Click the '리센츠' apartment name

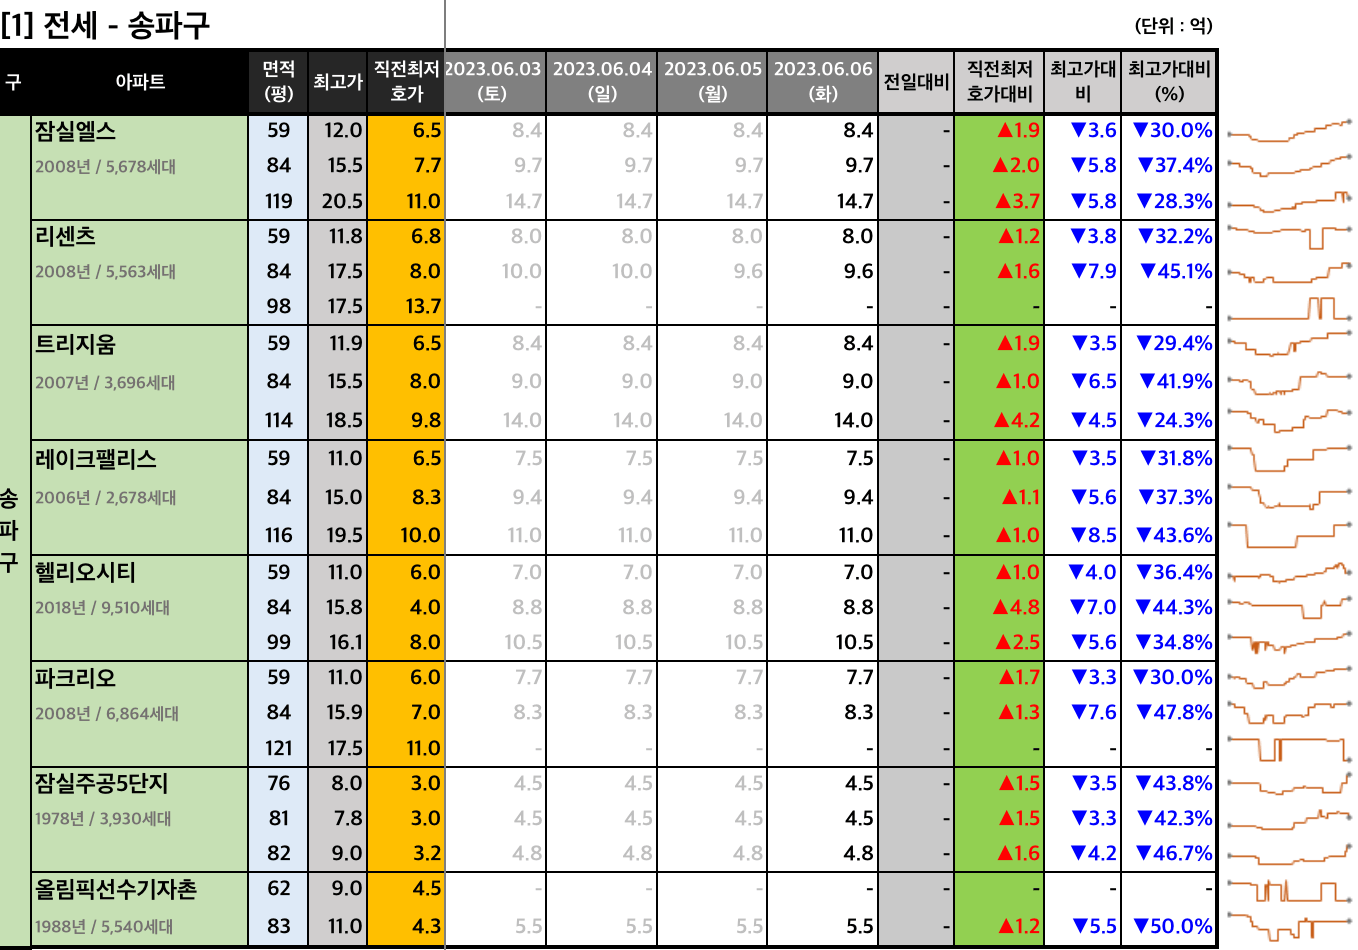pyautogui.click(x=65, y=236)
